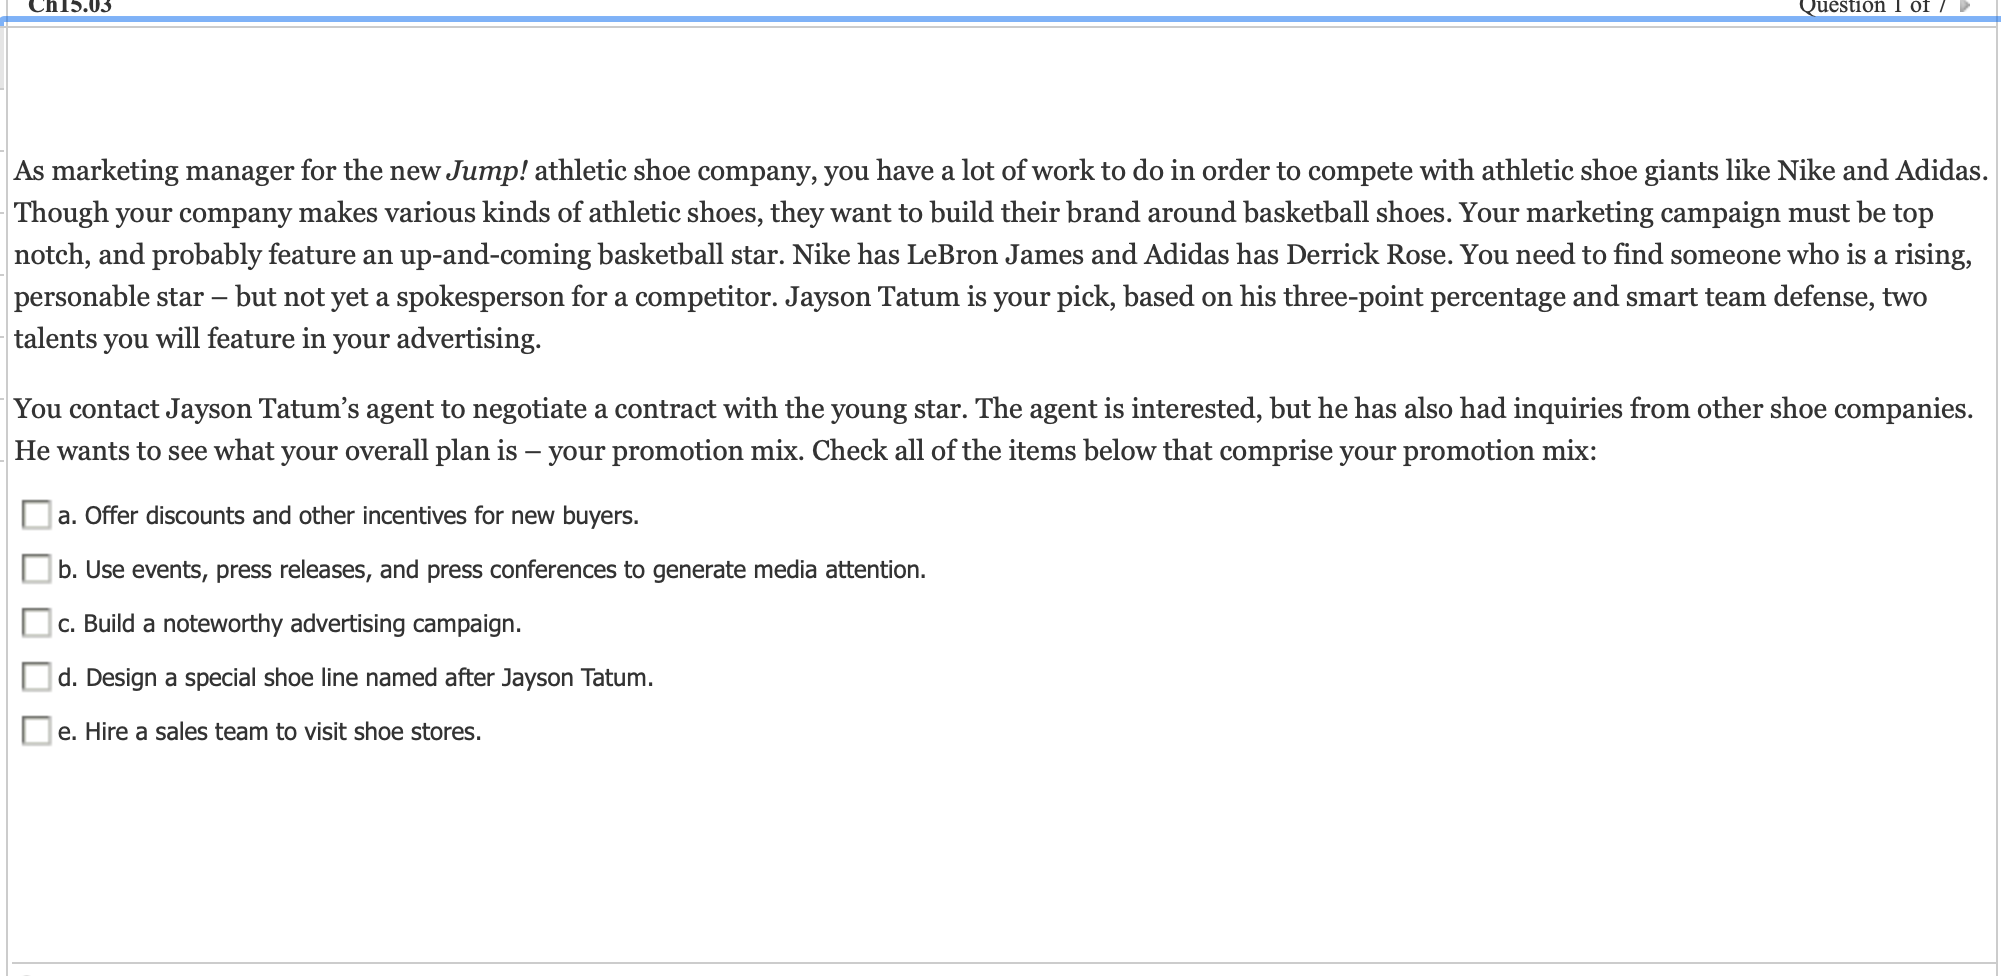Check option c about advertising campaign
This screenshot has width=2001, height=976.
click(x=36, y=624)
